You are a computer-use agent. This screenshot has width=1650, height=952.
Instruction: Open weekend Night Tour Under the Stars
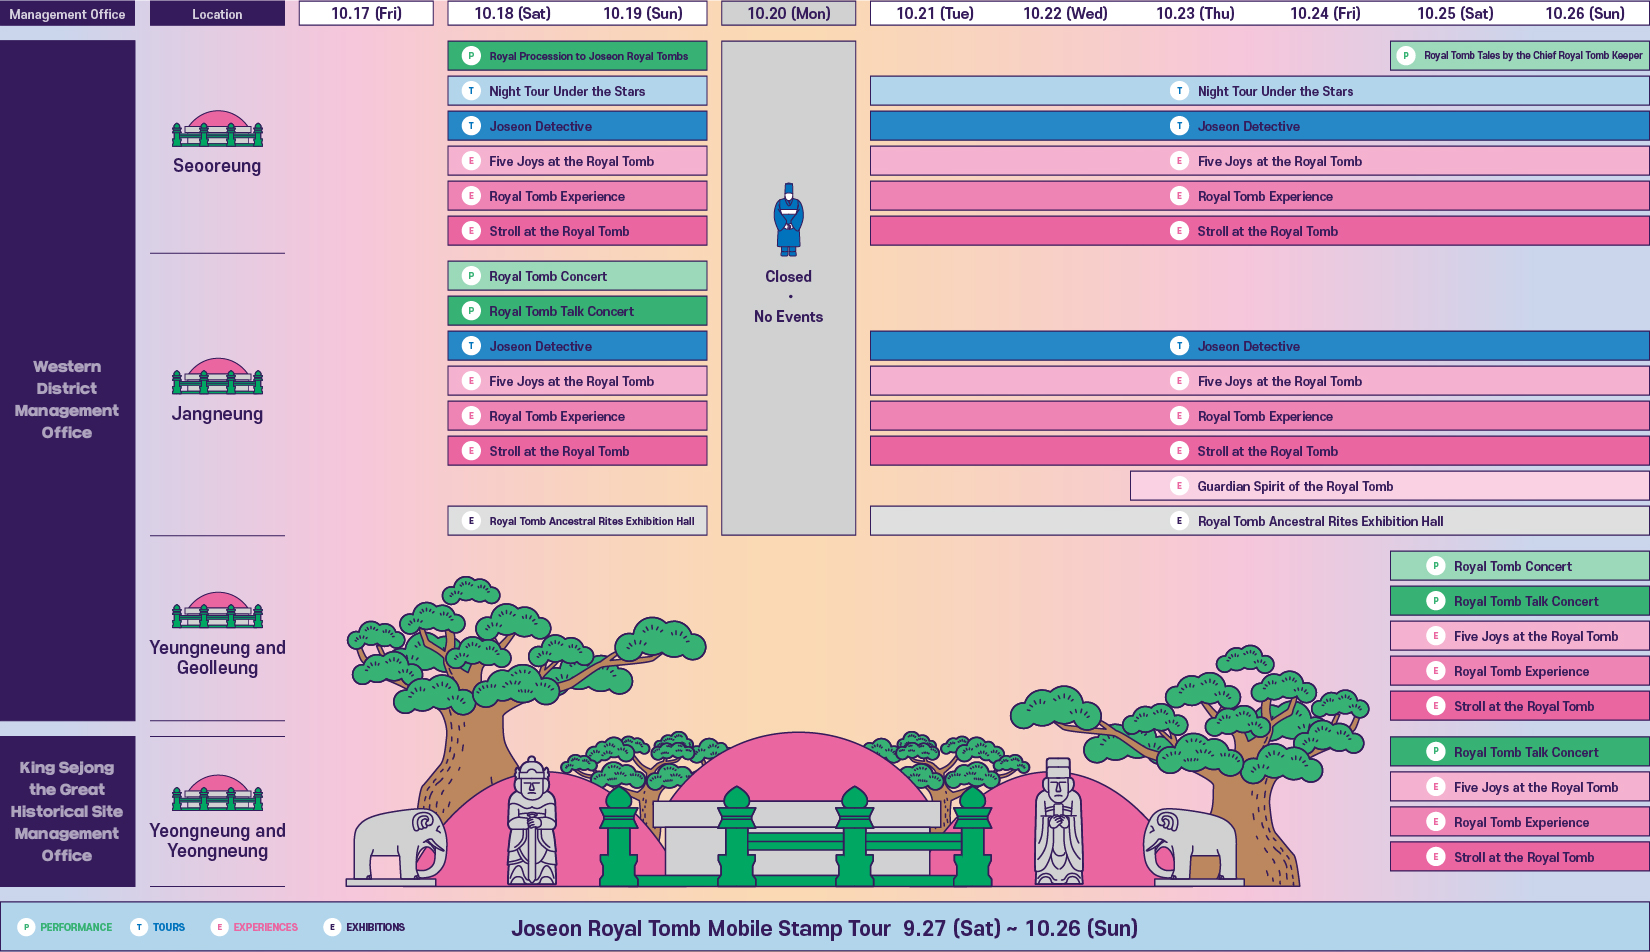coord(577,91)
